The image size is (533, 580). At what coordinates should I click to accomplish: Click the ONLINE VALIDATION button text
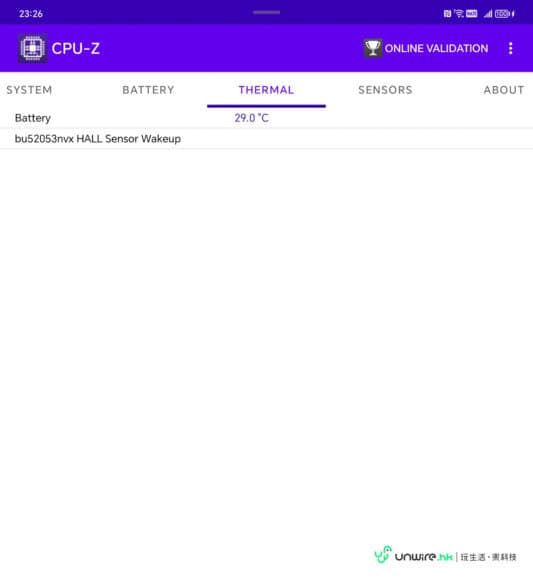pyautogui.click(x=436, y=48)
